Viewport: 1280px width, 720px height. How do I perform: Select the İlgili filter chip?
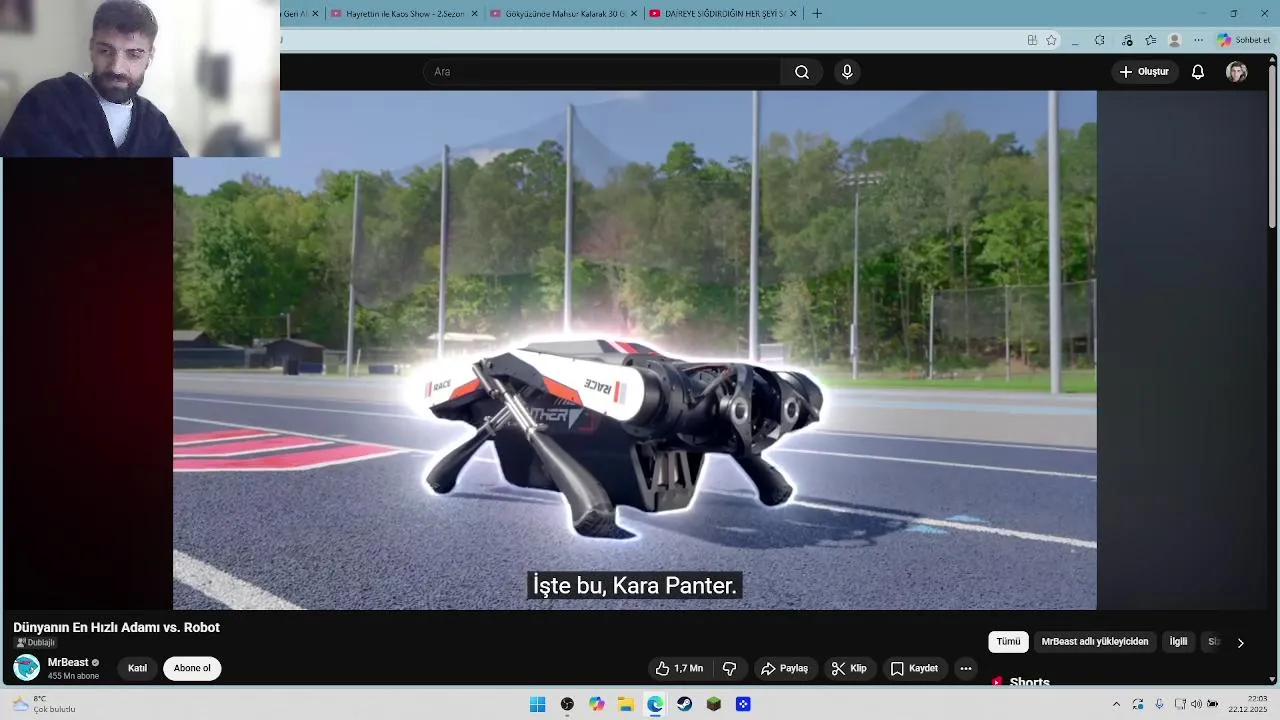tap(1178, 642)
